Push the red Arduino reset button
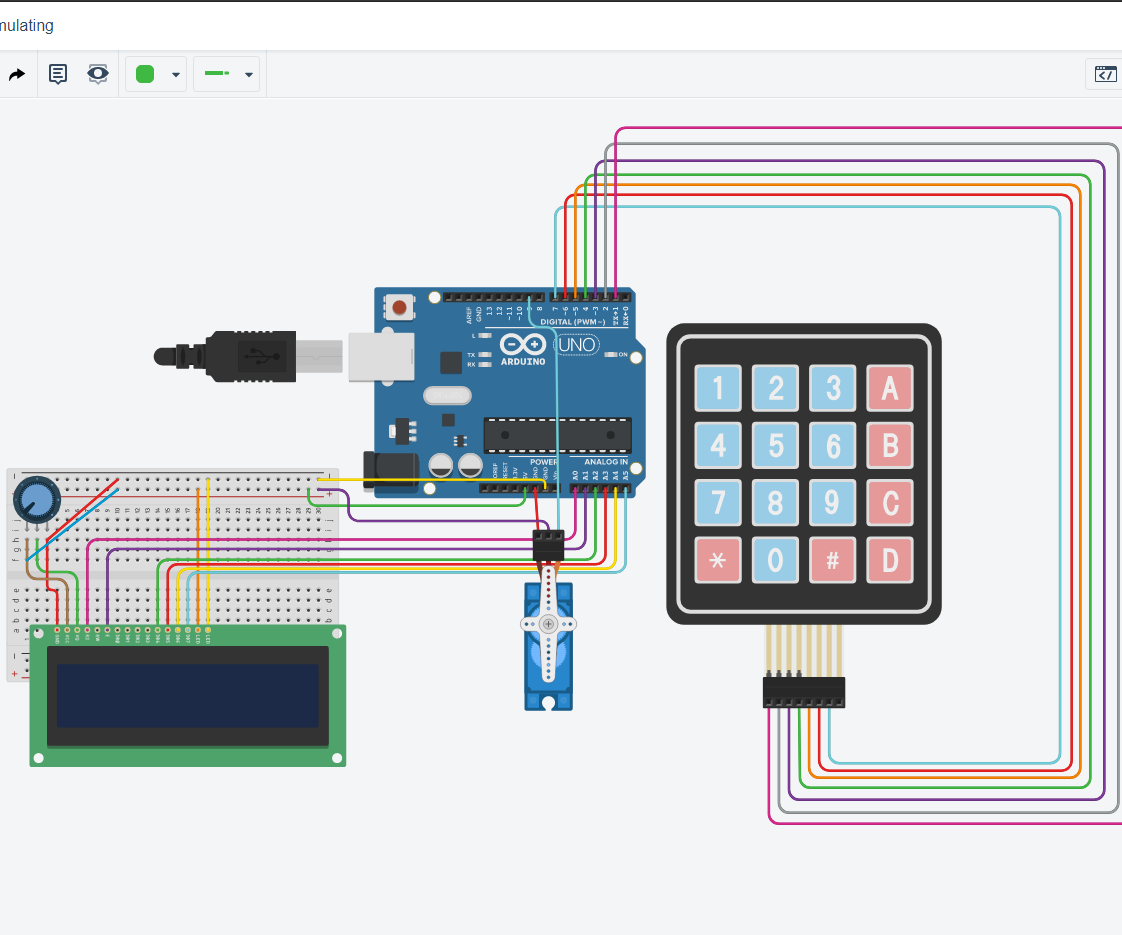The image size is (1122, 935). click(399, 308)
